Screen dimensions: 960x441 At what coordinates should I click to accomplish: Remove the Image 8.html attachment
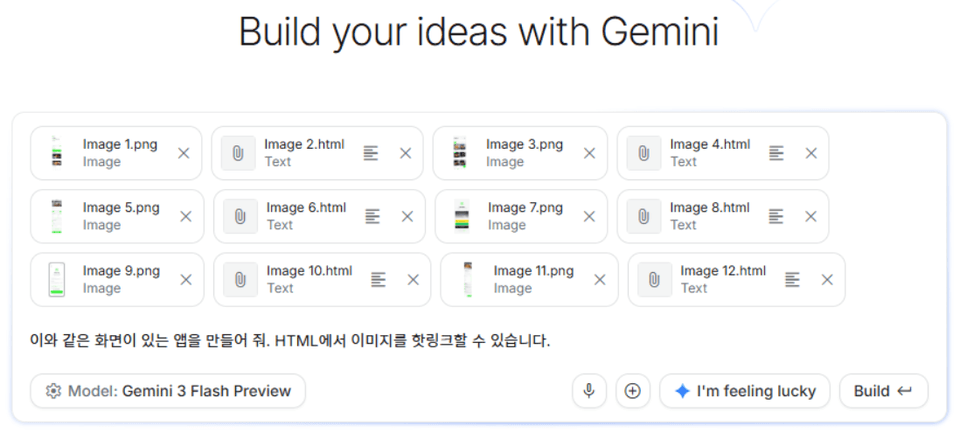pos(811,216)
